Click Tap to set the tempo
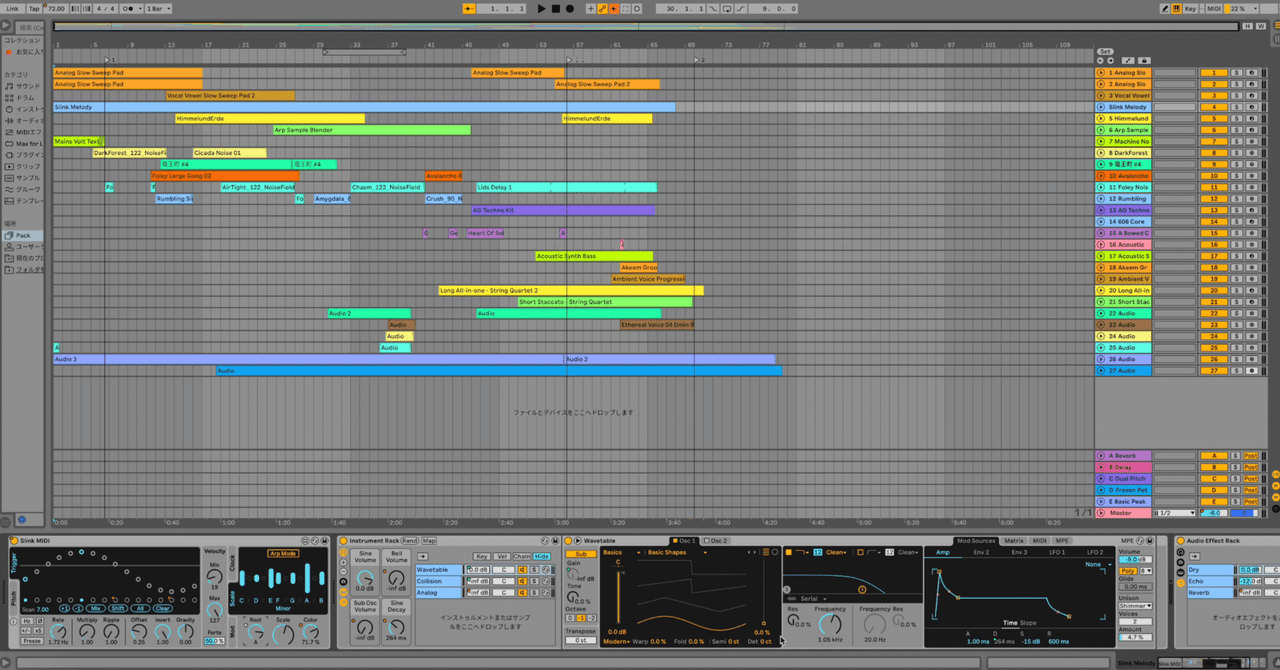The width and height of the screenshot is (1280, 670). point(33,8)
